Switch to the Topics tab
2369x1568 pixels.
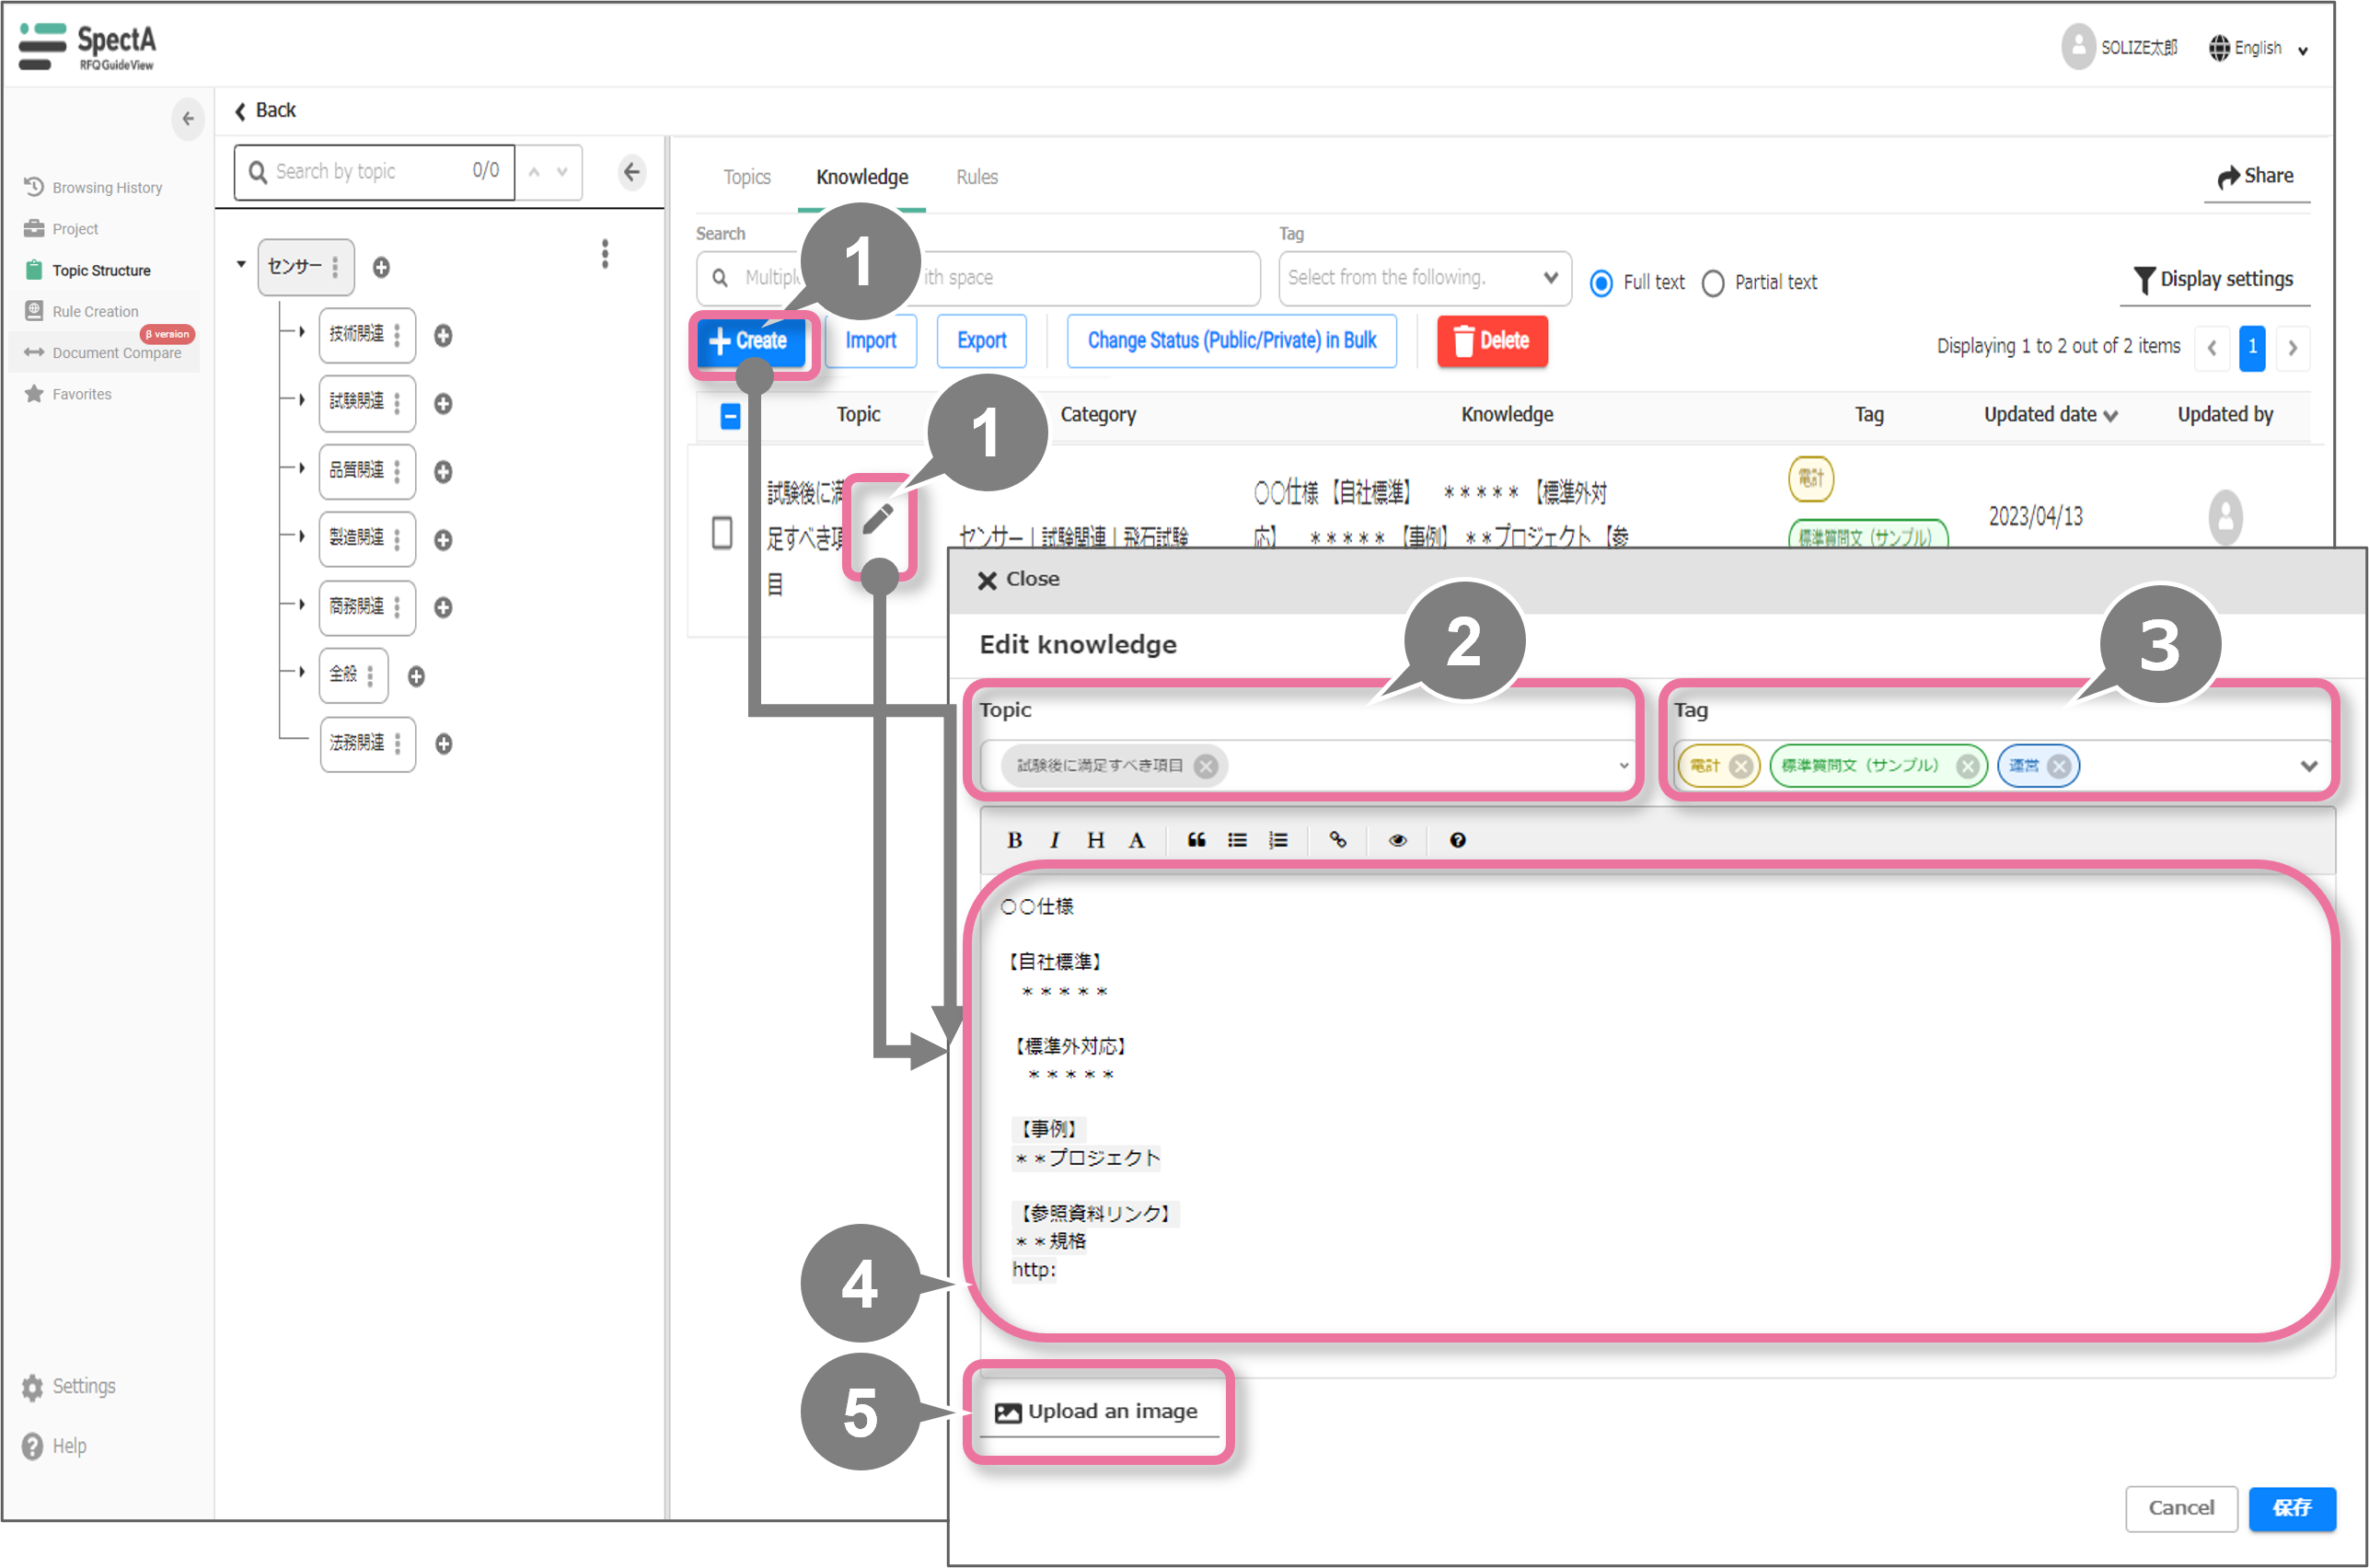click(747, 177)
